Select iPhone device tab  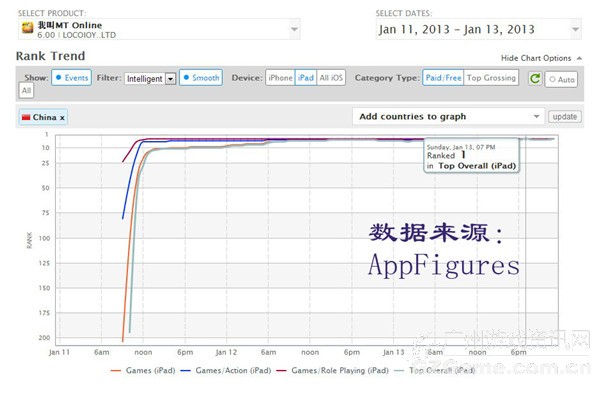[280, 78]
